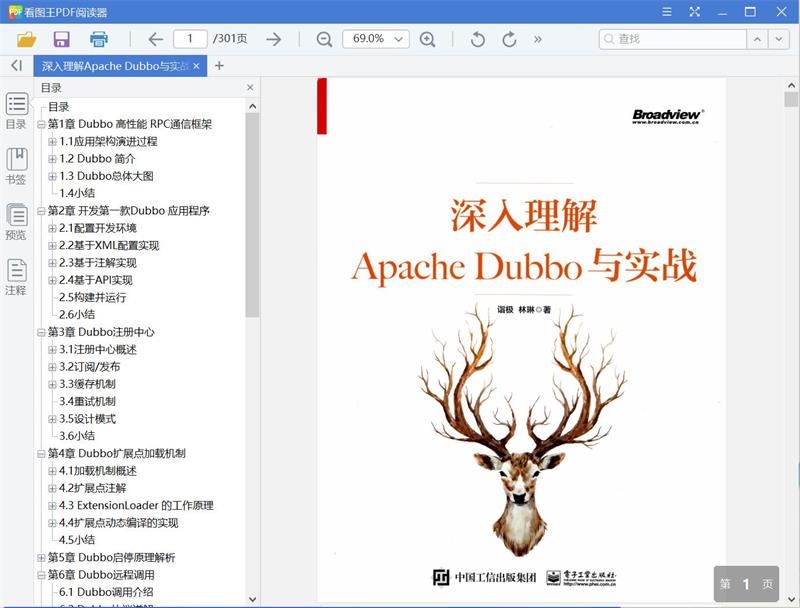Expand 4.3 ExtensionLoader 的工作原理 node

click(x=52, y=506)
